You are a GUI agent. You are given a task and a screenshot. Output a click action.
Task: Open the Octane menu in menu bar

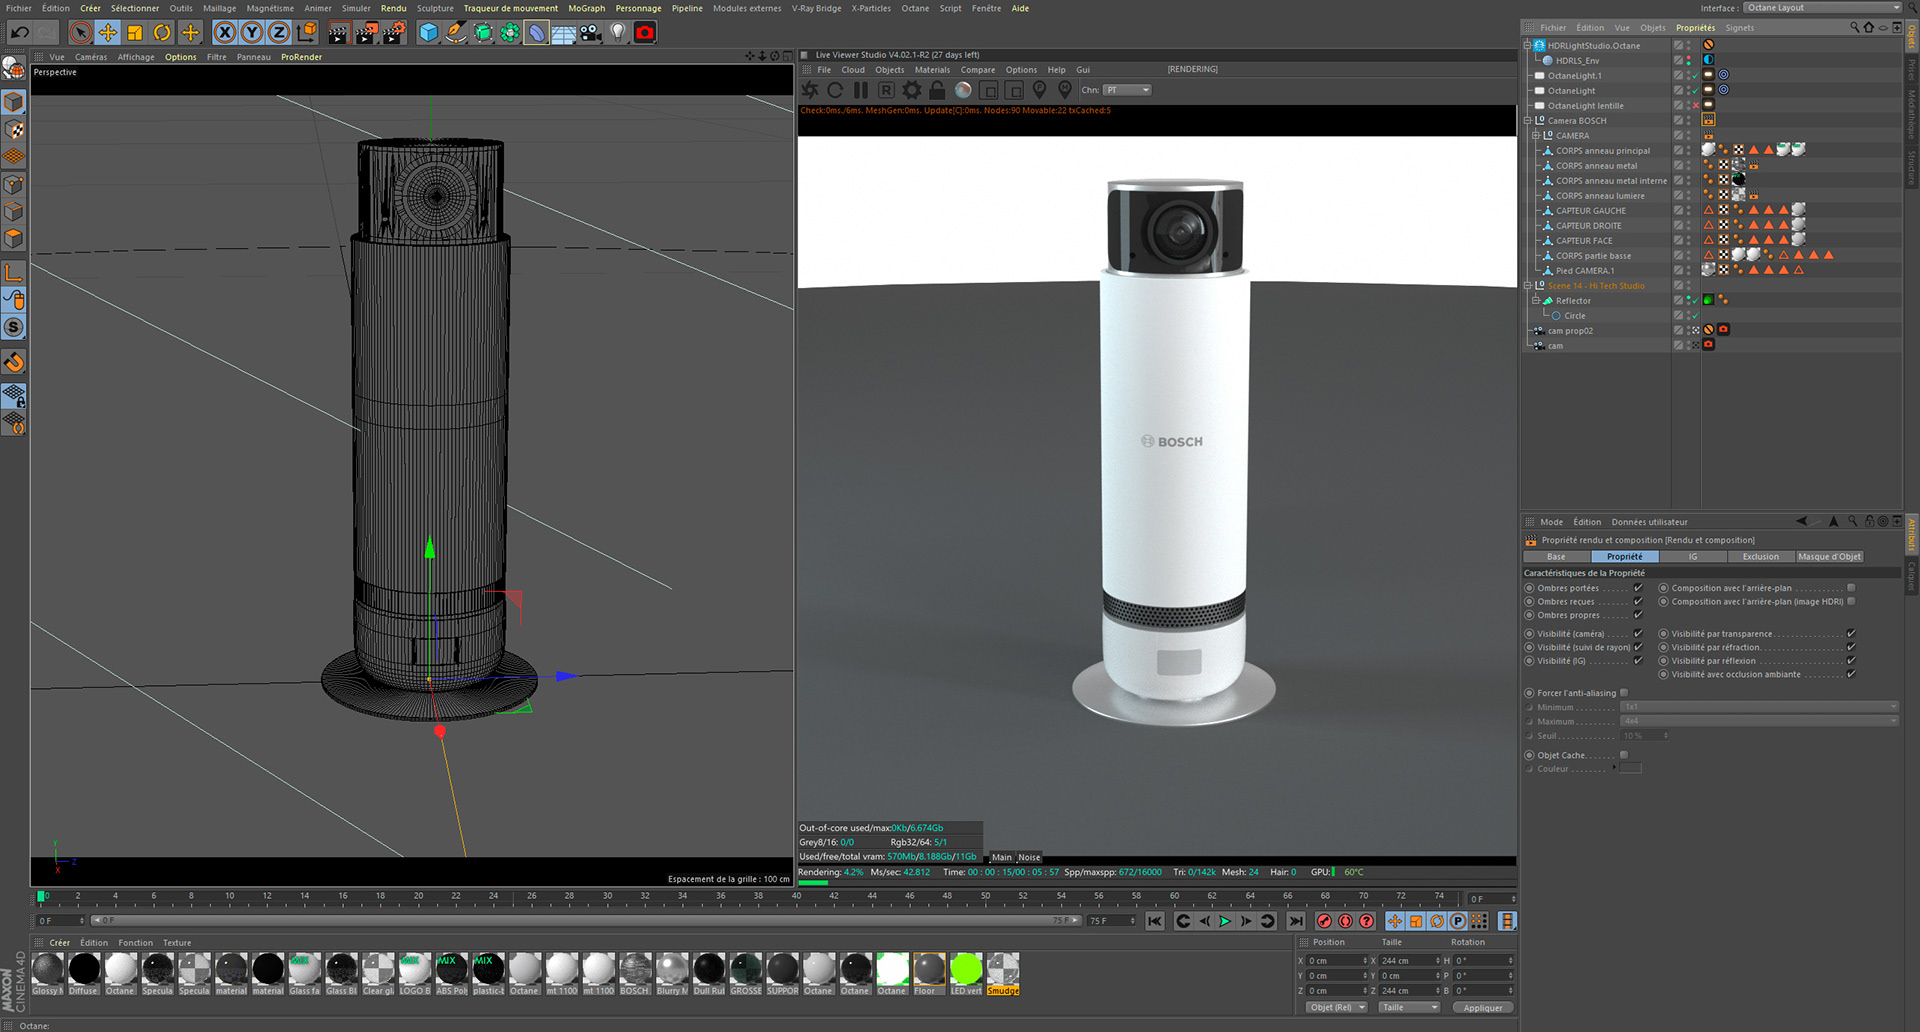tap(915, 8)
